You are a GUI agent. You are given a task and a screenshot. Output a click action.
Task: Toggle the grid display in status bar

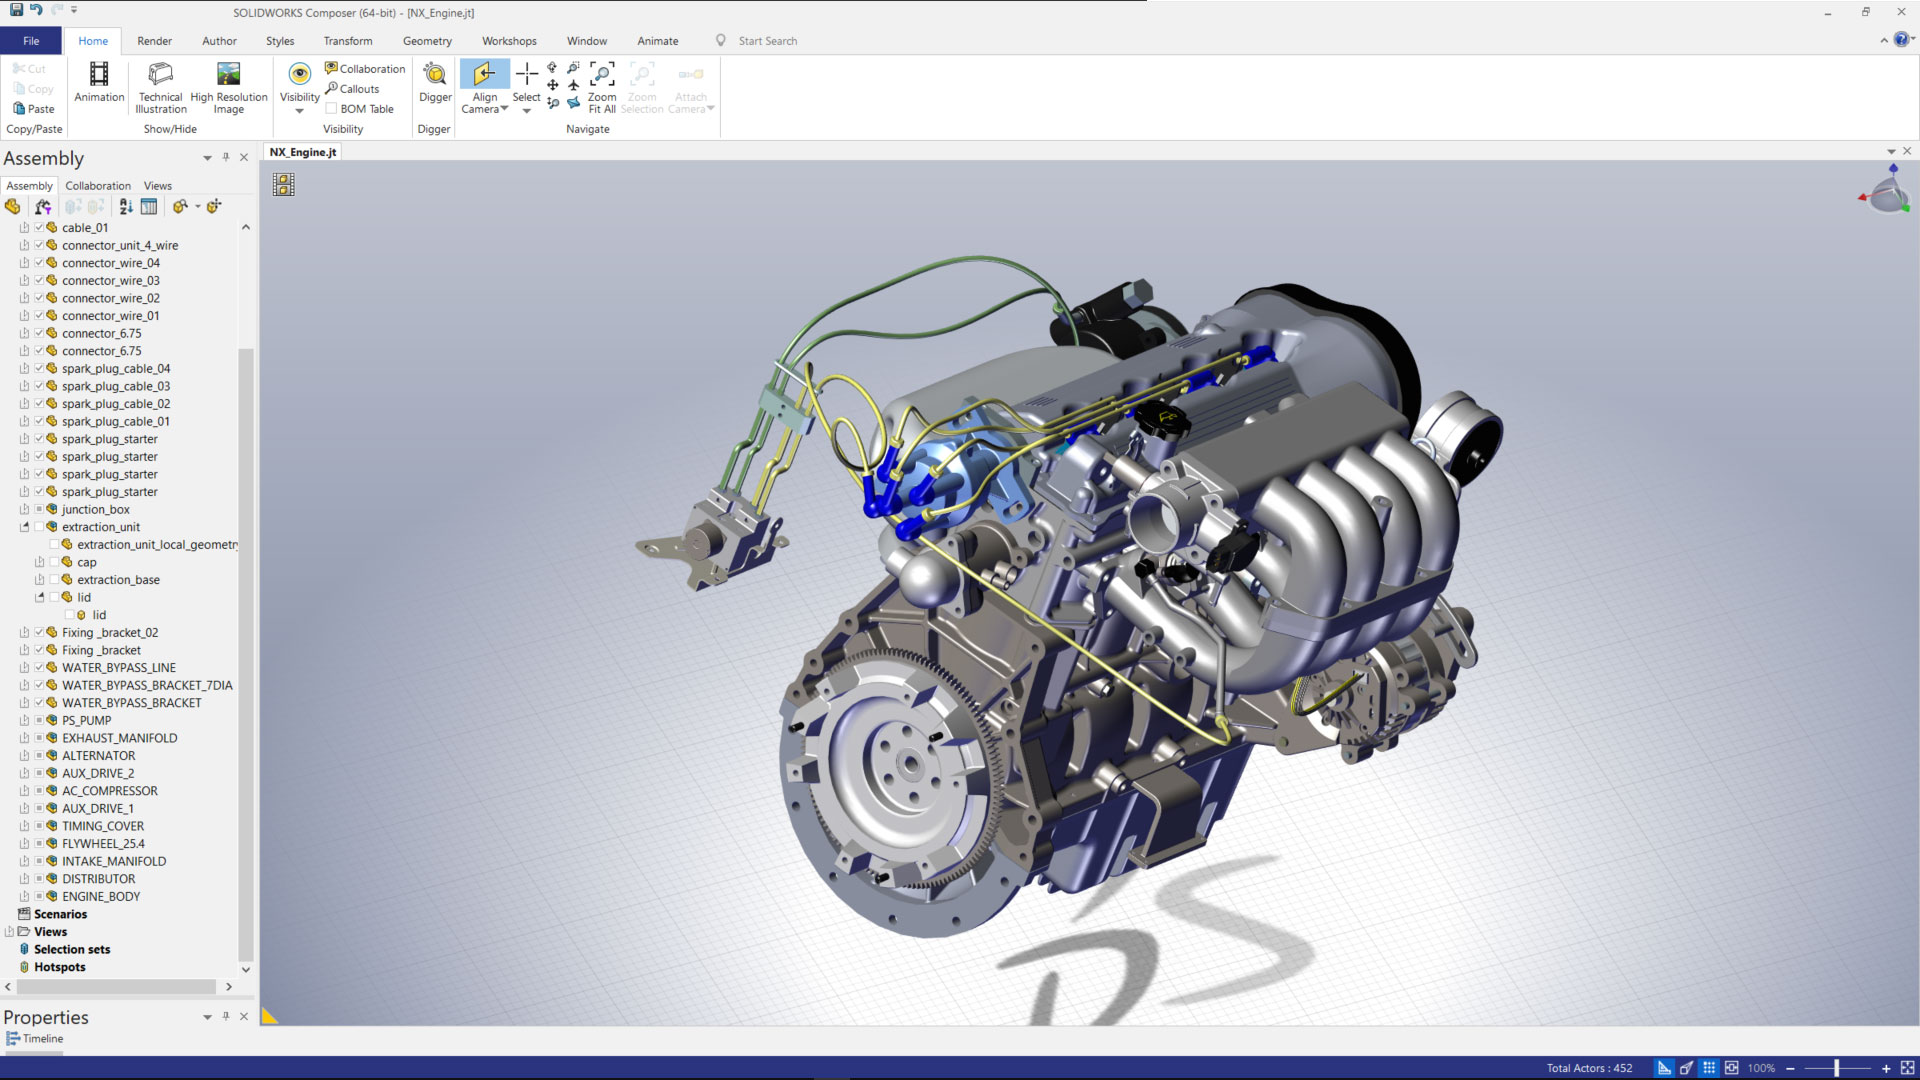(x=1710, y=1067)
